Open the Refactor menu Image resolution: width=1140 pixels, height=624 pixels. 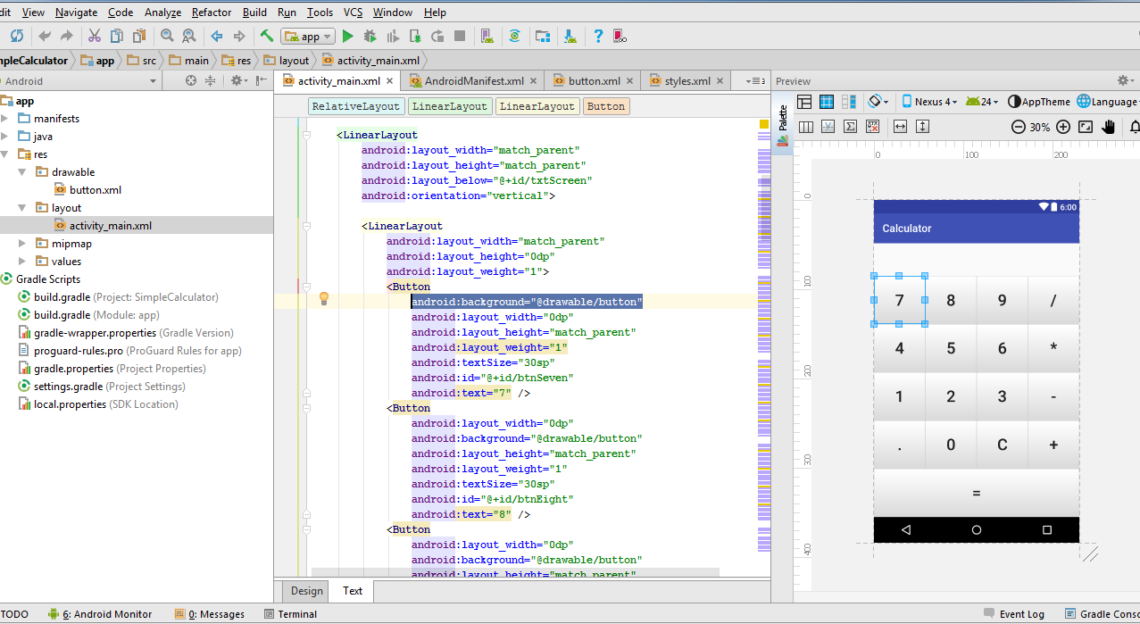pyautogui.click(x=211, y=12)
